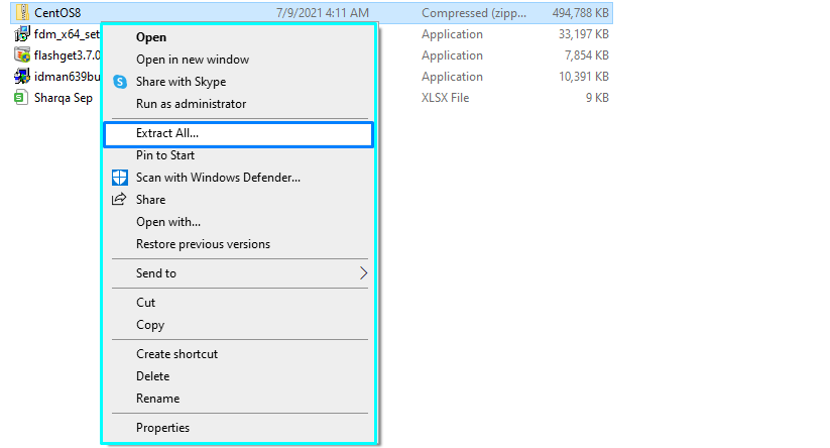
Task: Click the Sharqa Sep spreadsheet icon
Action: tap(21, 97)
